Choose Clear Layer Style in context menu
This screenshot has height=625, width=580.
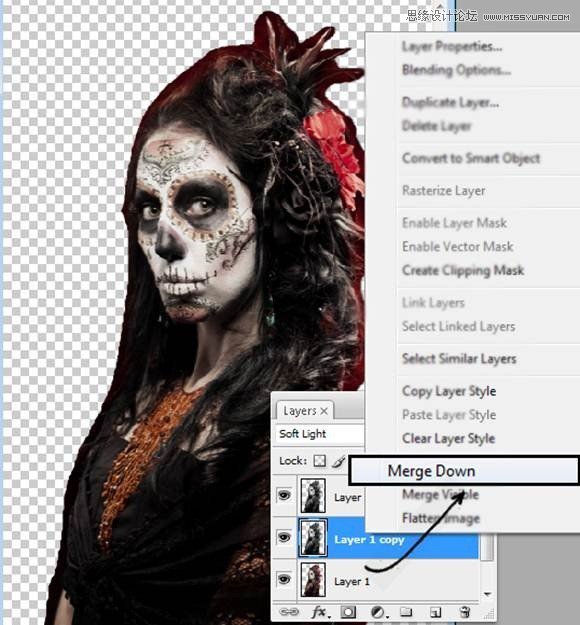coord(448,438)
